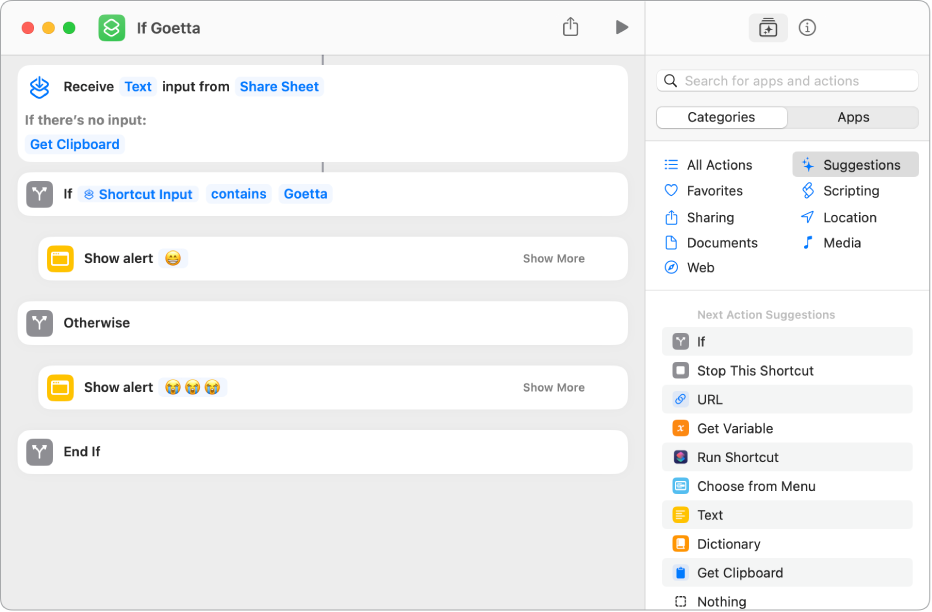Click the search for apps and actions field
This screenshot has width=932, height=612.
(x=788, y=81)
